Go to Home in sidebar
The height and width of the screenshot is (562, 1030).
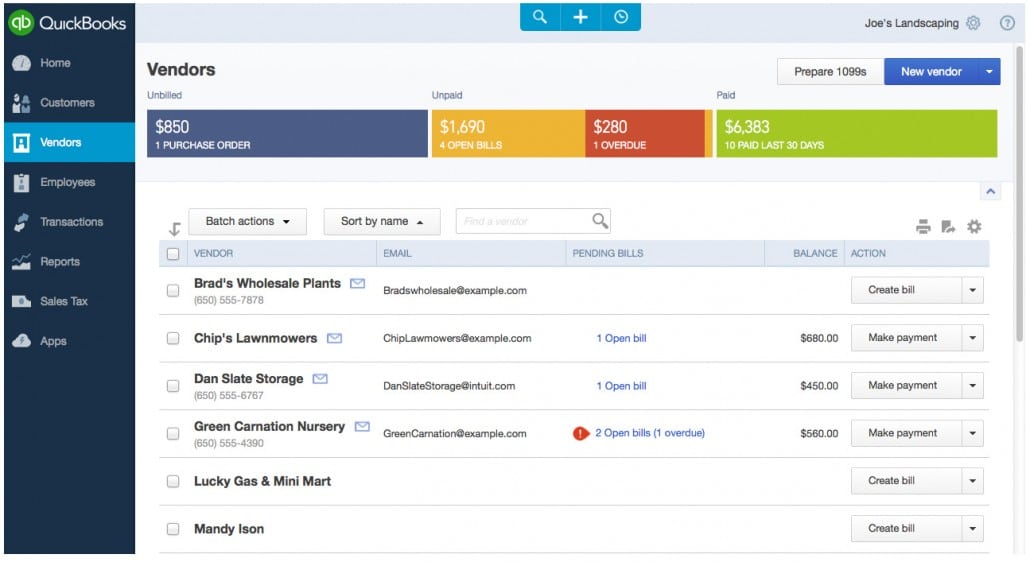point(69,63)
